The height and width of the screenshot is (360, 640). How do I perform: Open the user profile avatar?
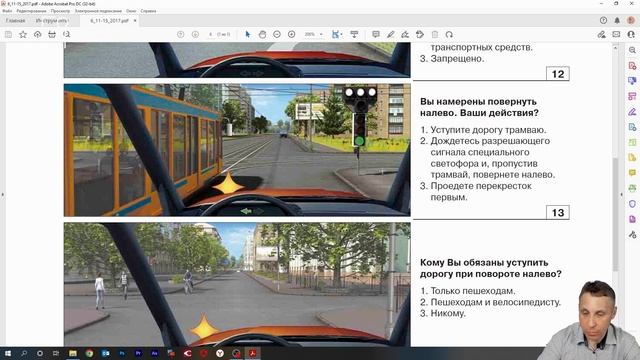pos(631,20)
